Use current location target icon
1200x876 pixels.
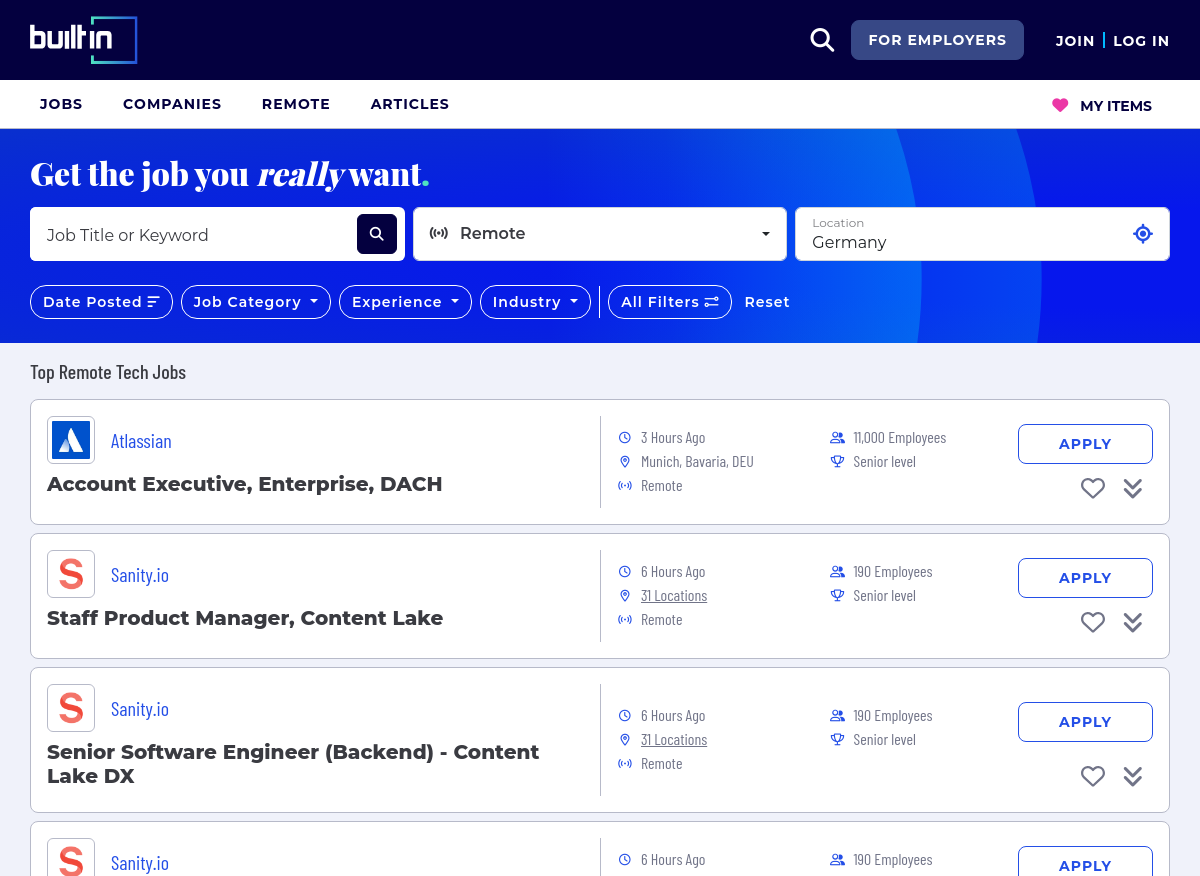1143,234
